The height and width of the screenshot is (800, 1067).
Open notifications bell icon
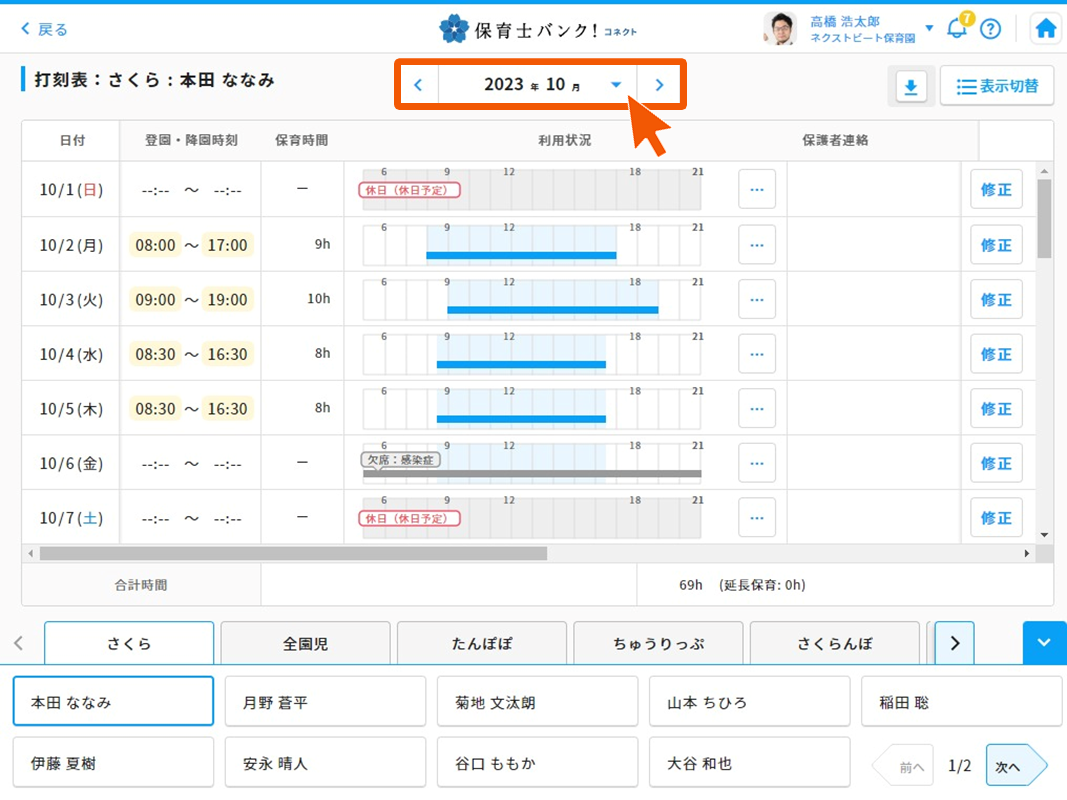tap(956, 28)
